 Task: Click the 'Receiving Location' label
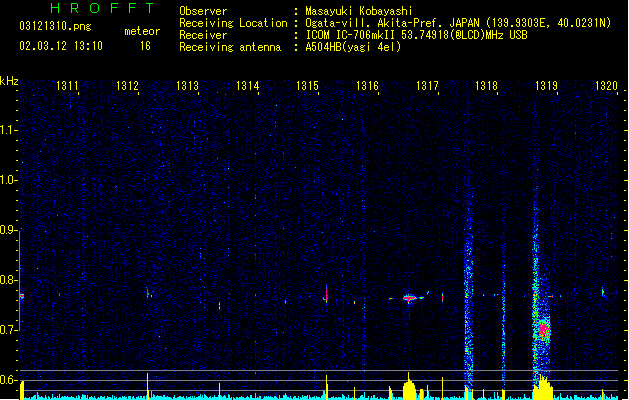point(233,23)
